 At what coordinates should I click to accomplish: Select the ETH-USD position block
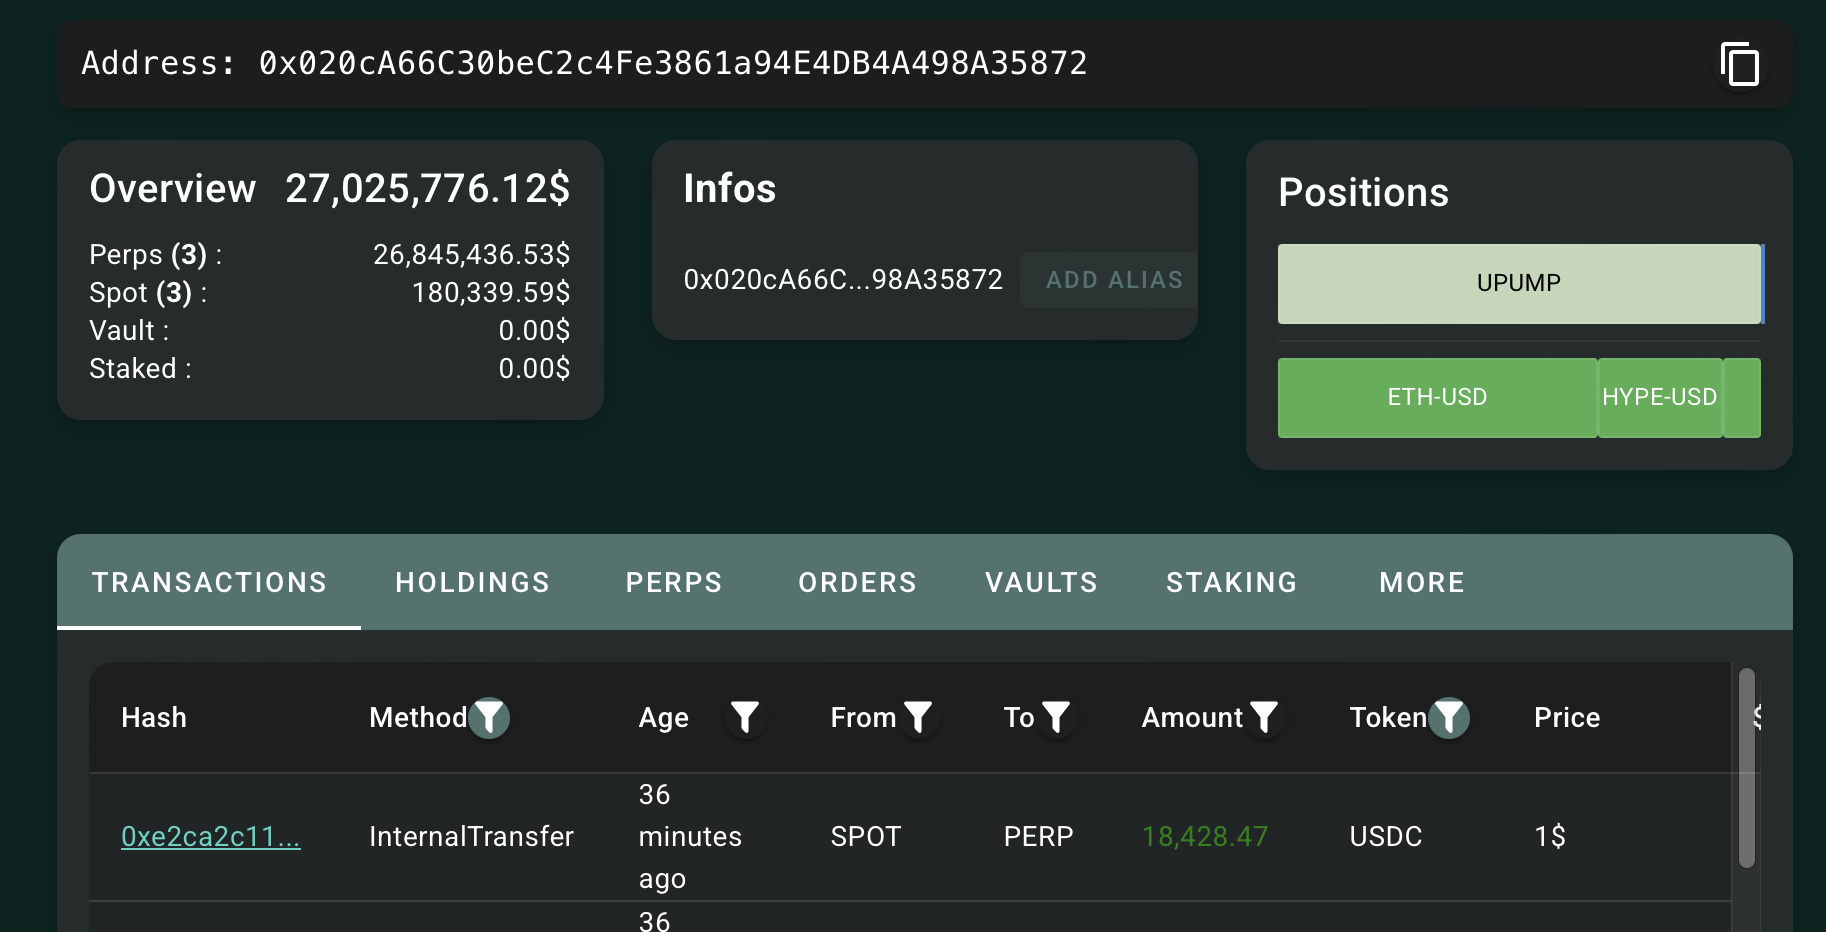tap(1436, 397)
